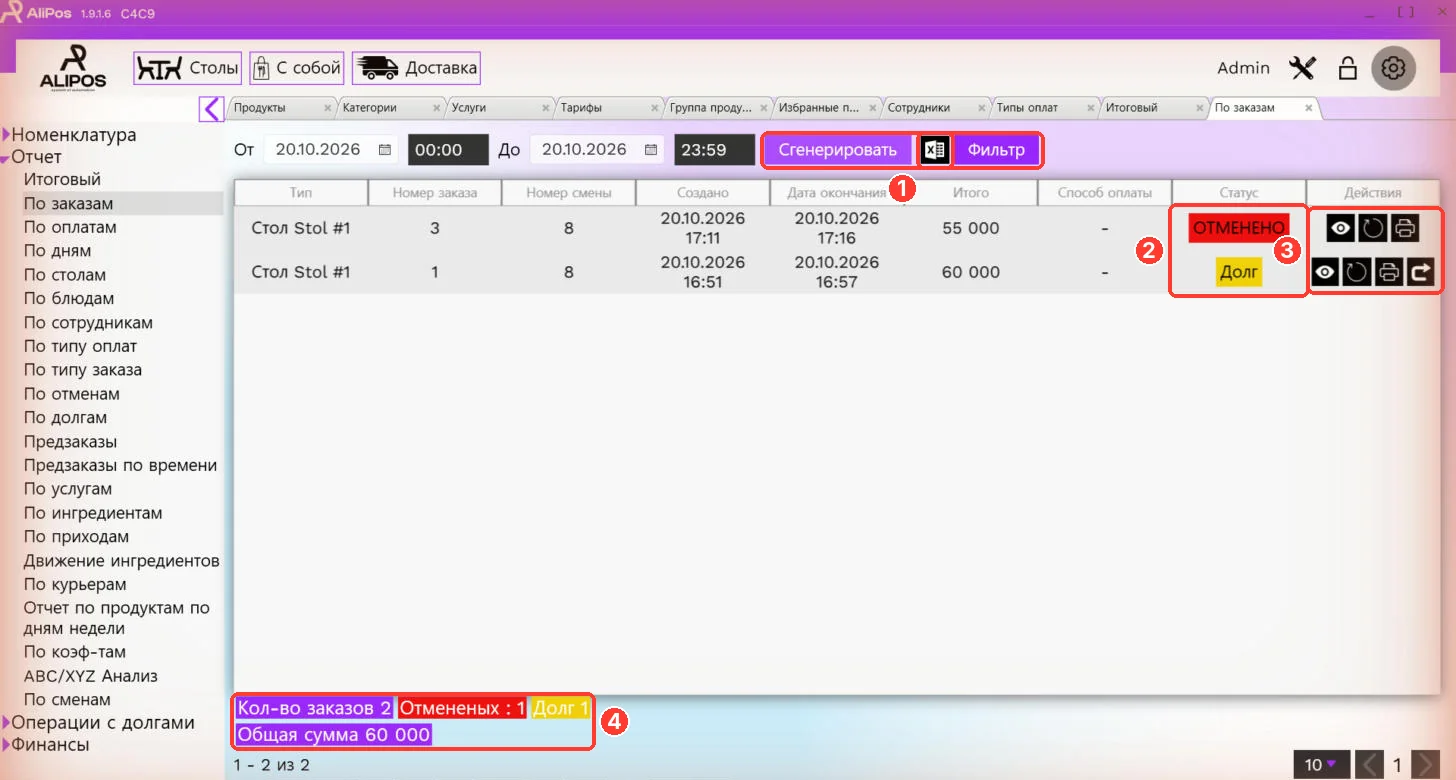Collapse sidebar with the left chevron

coord(211,108)
